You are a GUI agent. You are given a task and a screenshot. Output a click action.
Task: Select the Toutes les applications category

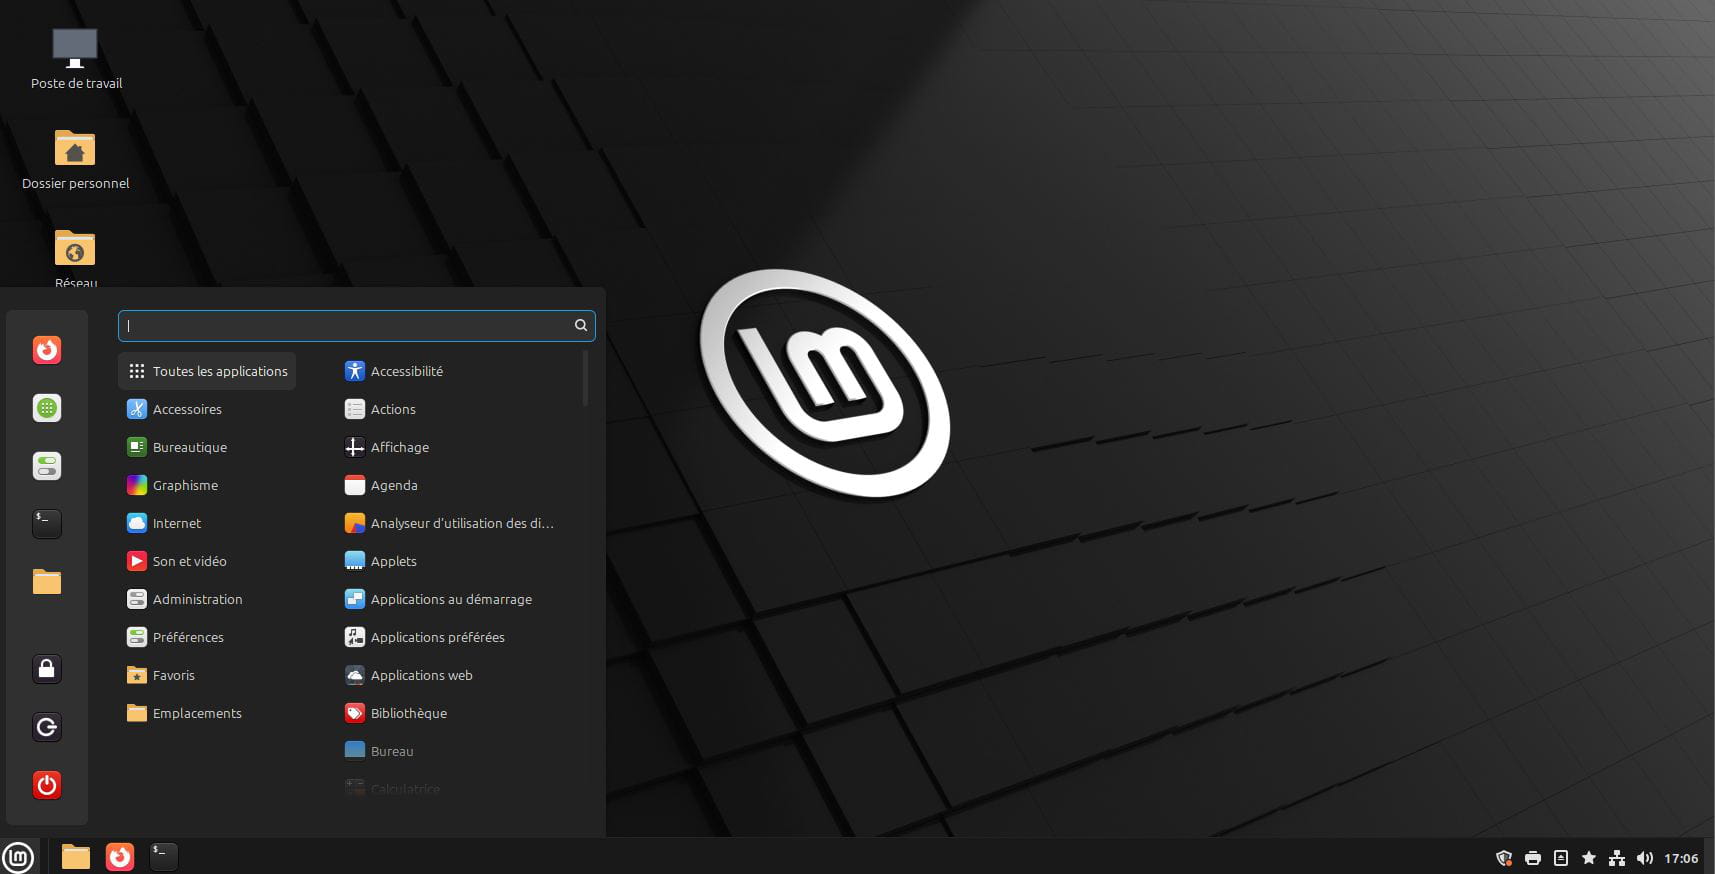click(207, 371)
